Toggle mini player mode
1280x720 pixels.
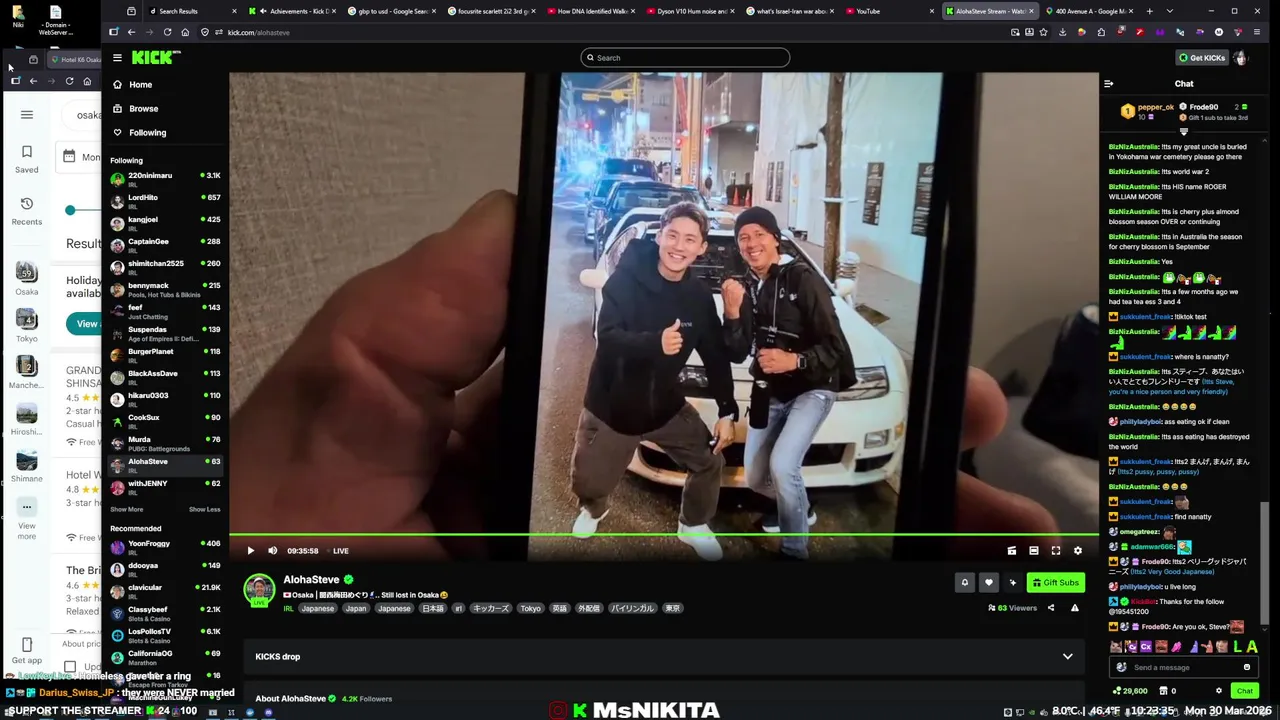click(x=1012, y=551)
